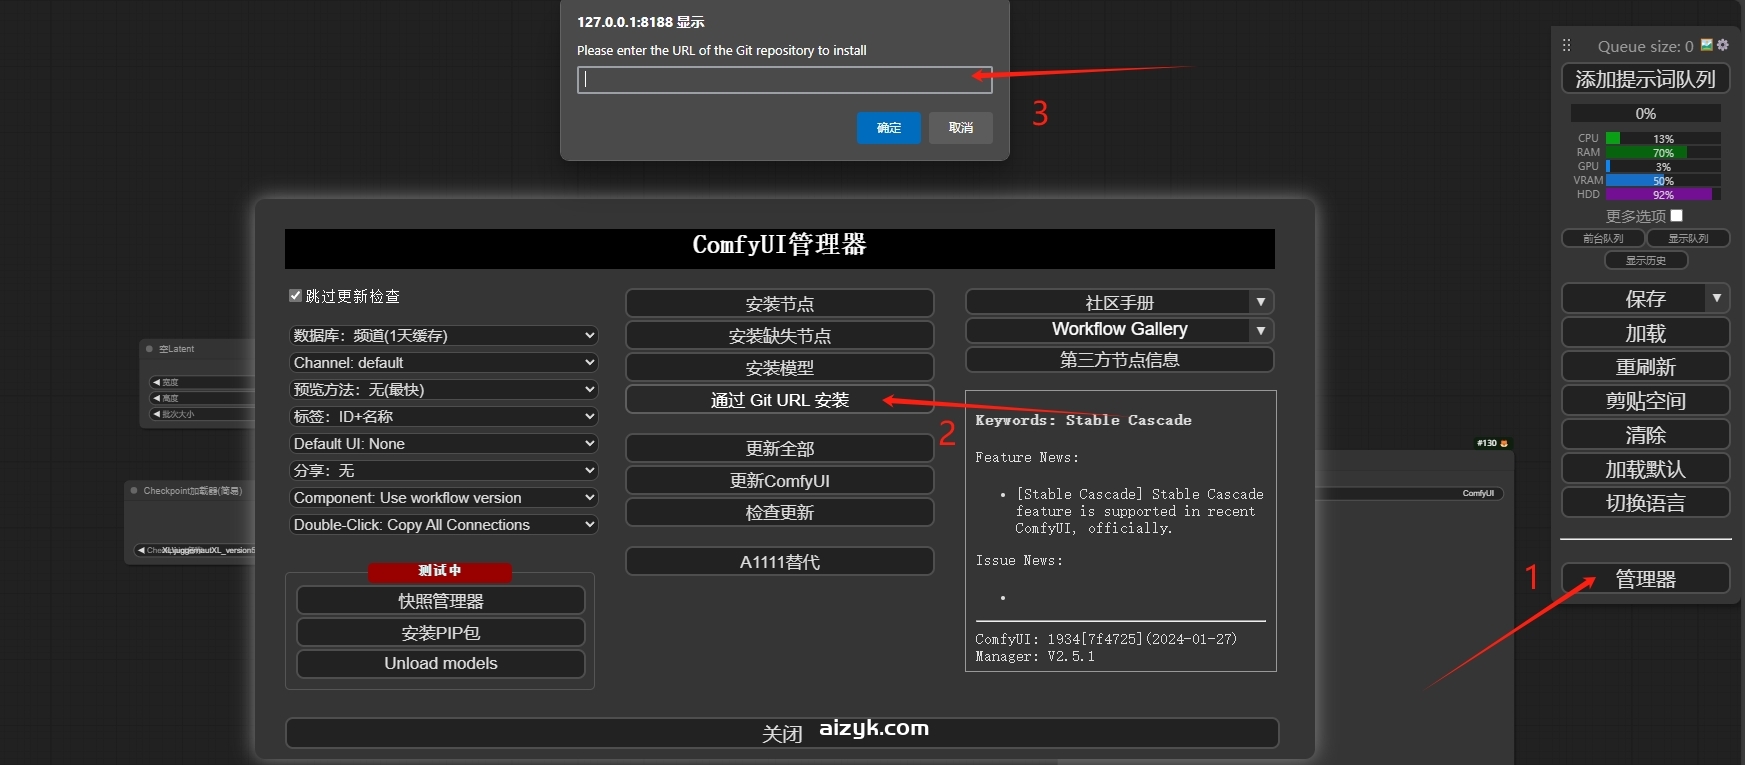Click 切换语言 button
Image resolution: width=1745 pixels, height=765 pixels.
click(x=1646, y=502)
